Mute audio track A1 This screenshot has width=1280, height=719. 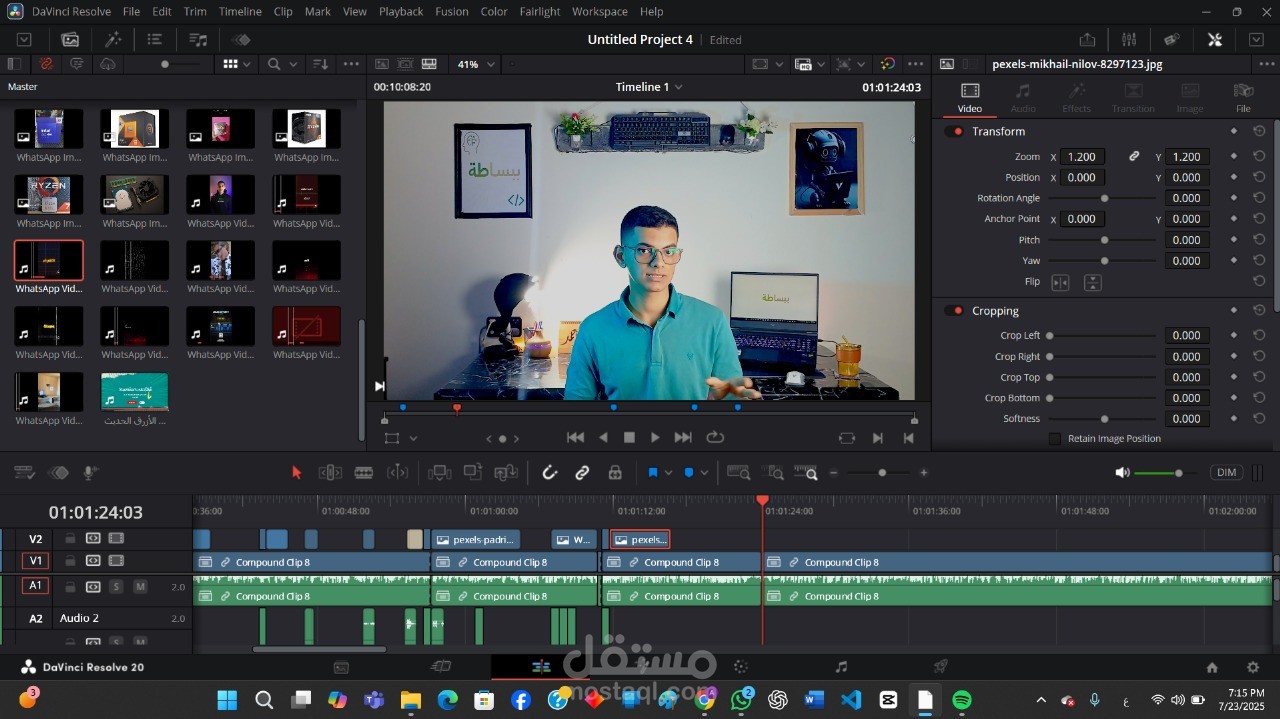[140, 586]
